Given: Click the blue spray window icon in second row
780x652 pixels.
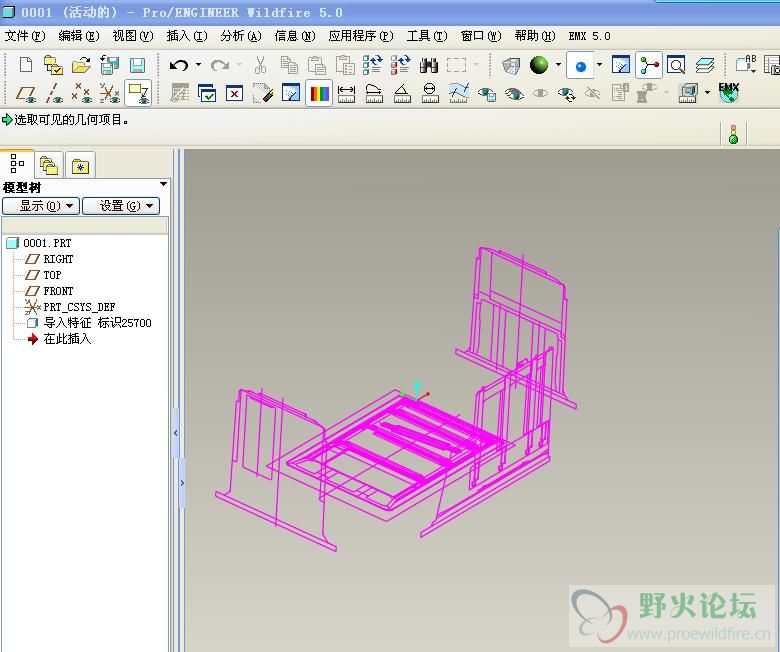Looking at the screenshot, I should click(291, 93).
